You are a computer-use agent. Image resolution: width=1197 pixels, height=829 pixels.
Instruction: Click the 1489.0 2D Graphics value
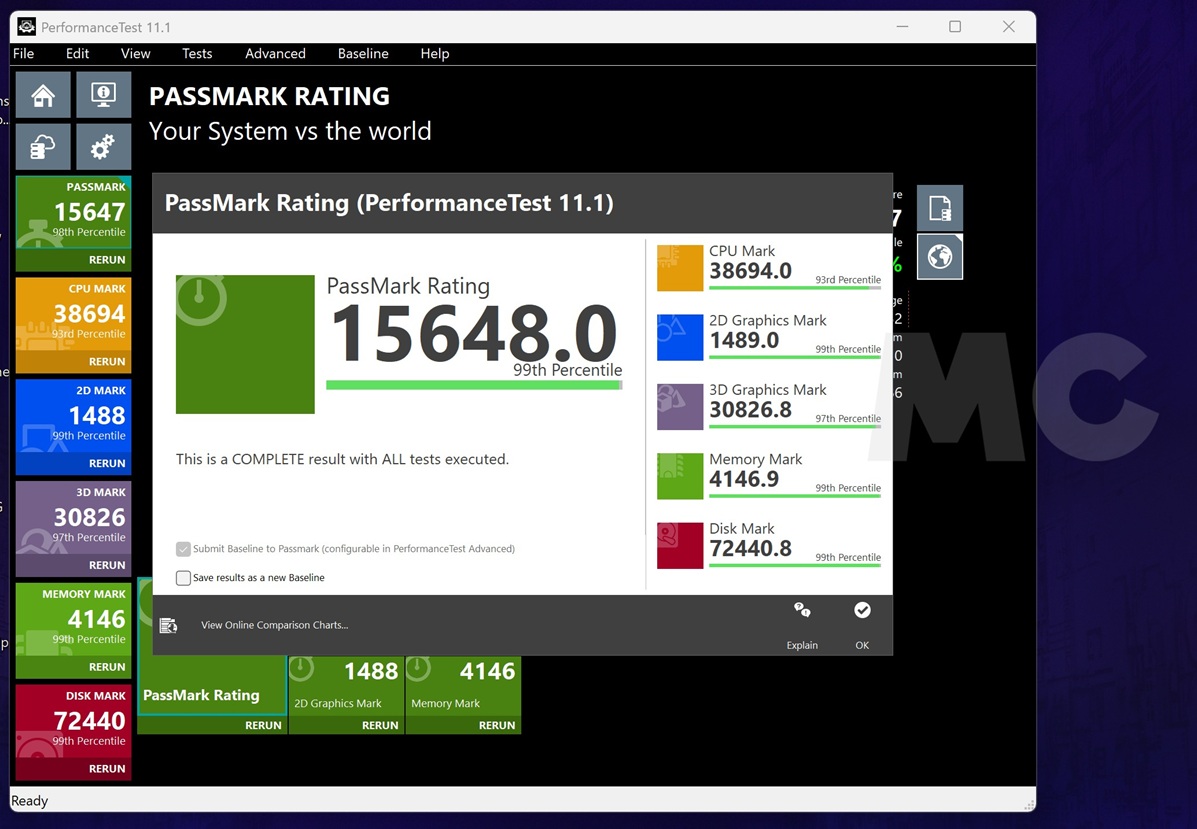[744, 340]
